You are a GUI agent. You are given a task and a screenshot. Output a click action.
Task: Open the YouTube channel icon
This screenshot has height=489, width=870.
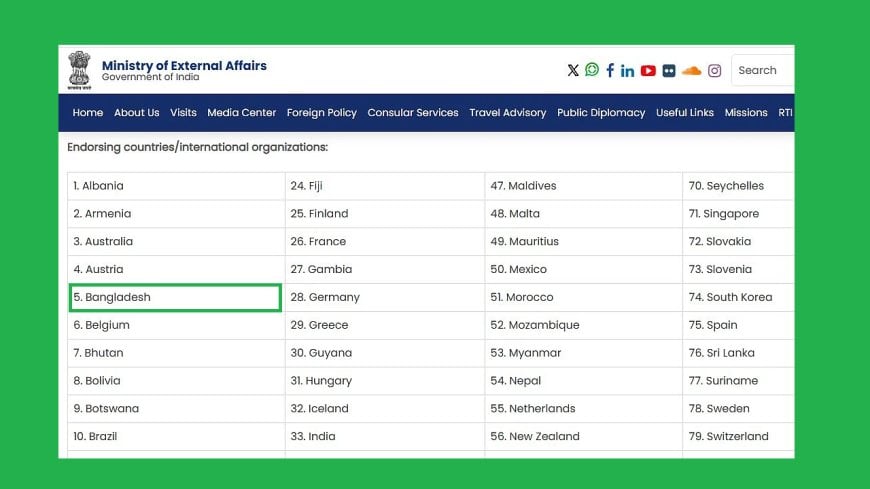click(x=648, y=71)
